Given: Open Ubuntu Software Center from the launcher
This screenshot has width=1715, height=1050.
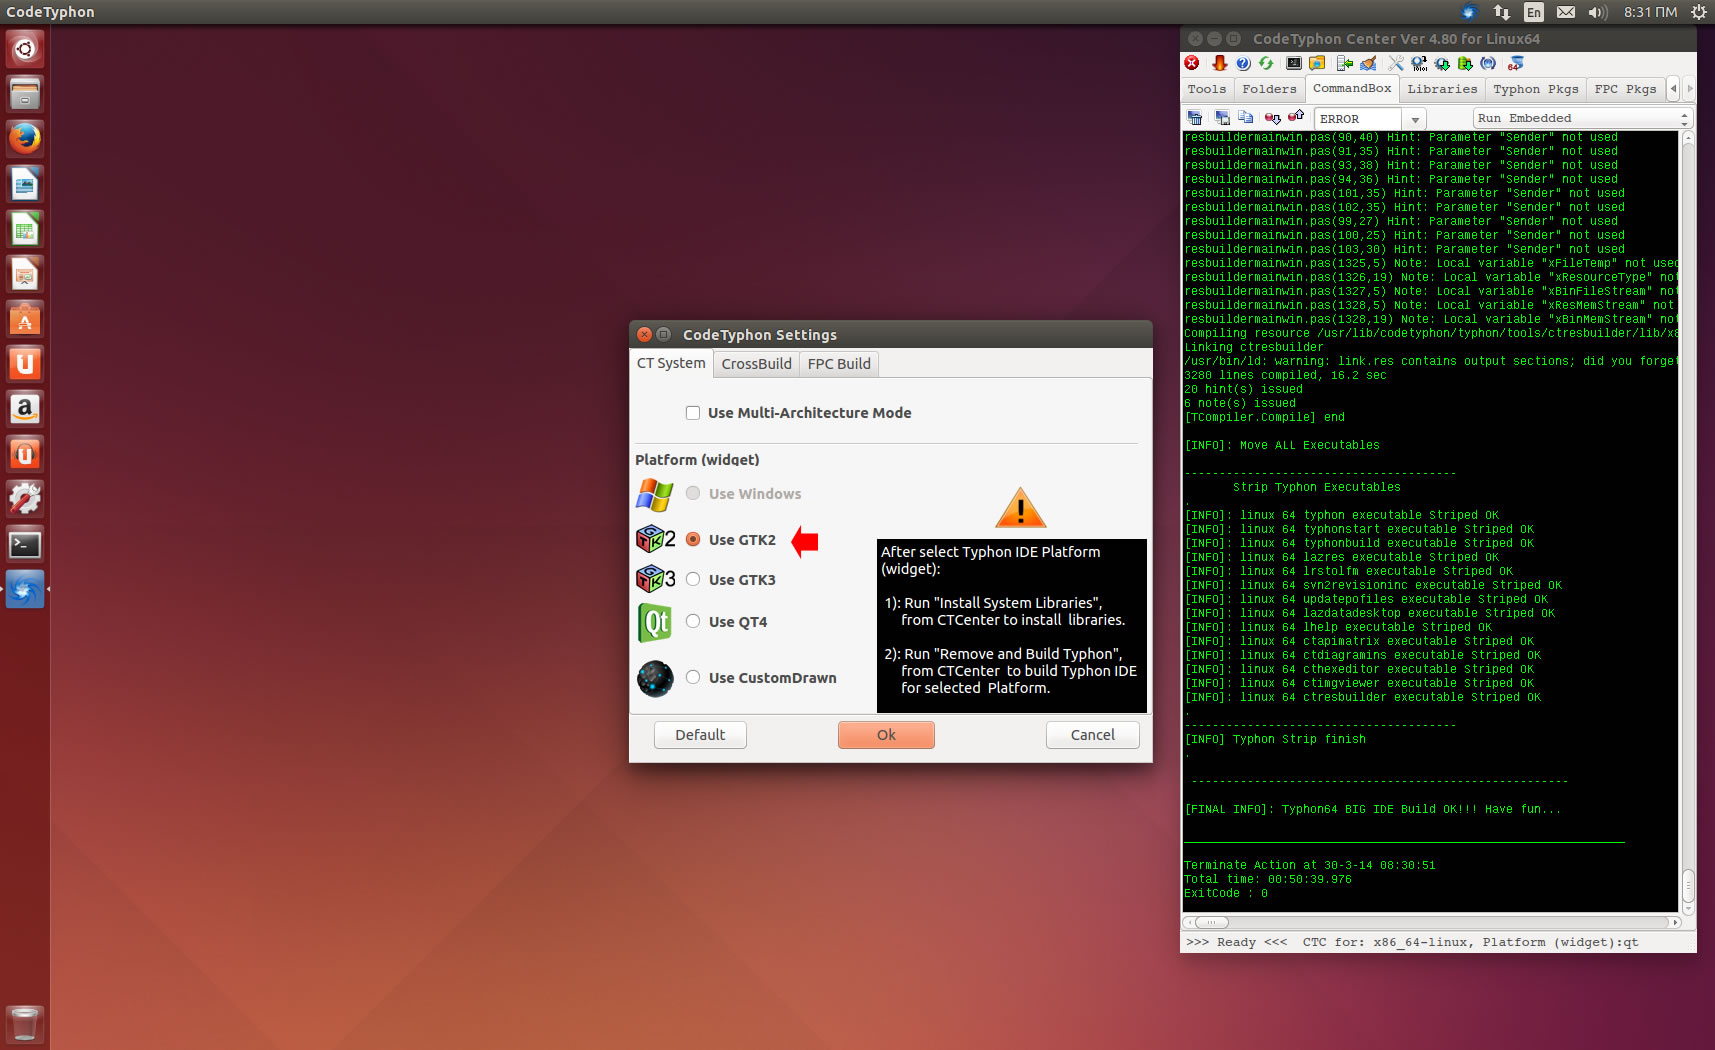Looking at the screenshot, I should coord(25,319).
